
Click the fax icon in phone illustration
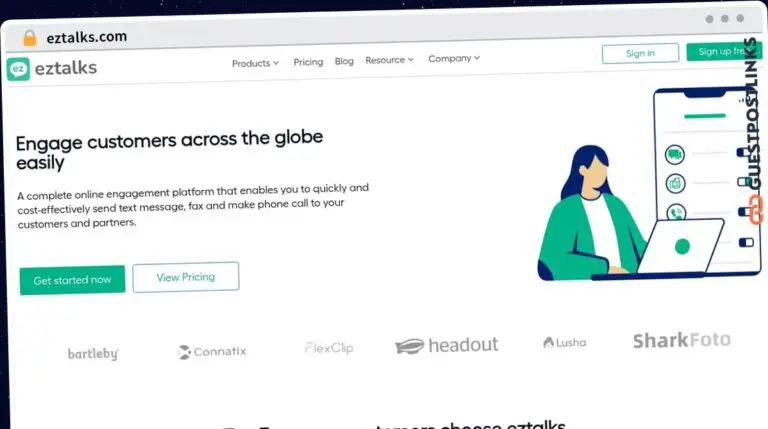[x=675, y=184]
